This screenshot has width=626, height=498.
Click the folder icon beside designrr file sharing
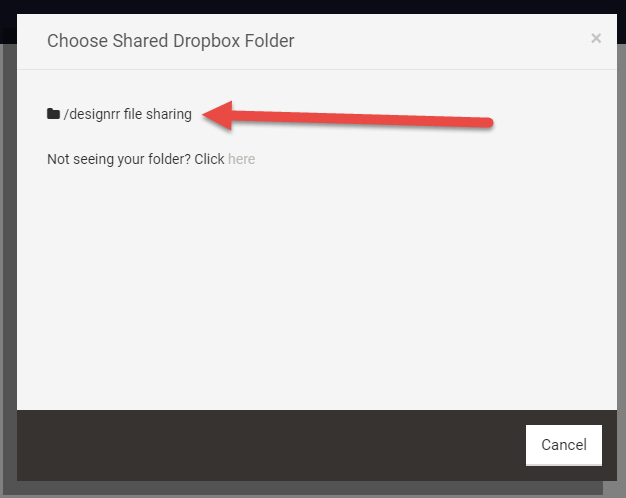point(53,114)
